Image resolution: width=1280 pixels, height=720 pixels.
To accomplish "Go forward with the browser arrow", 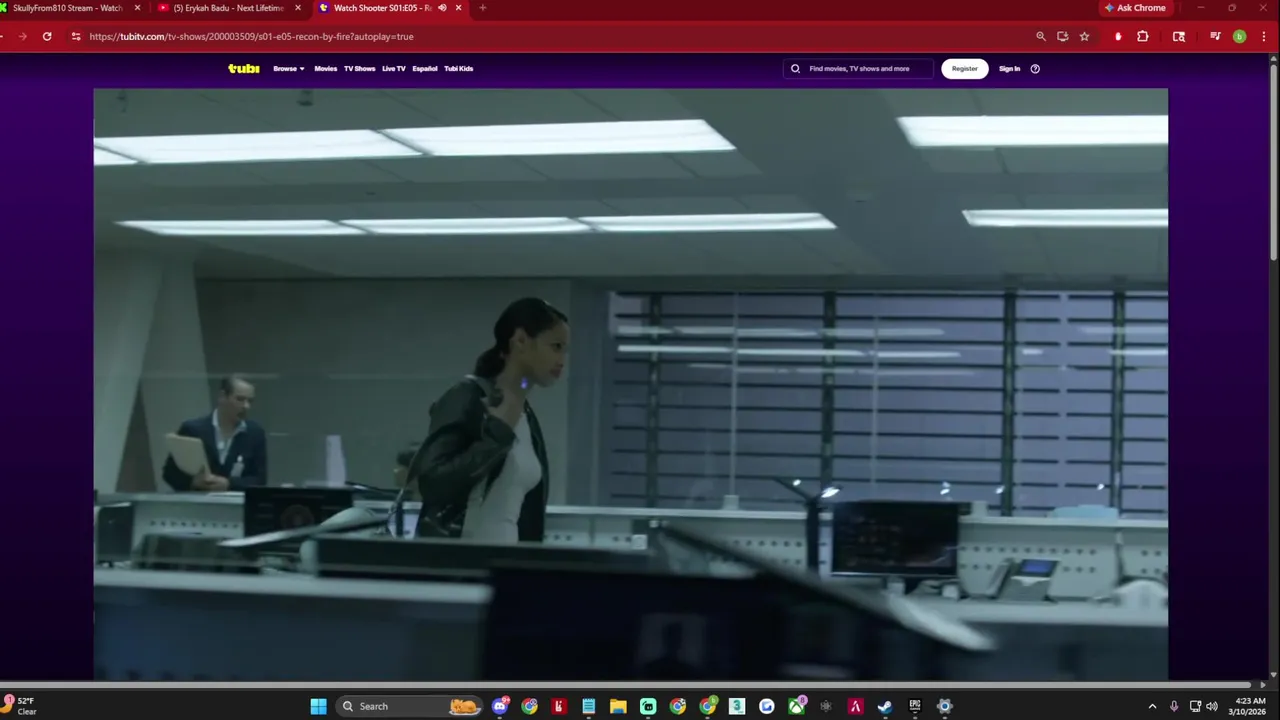I will 22,36.
